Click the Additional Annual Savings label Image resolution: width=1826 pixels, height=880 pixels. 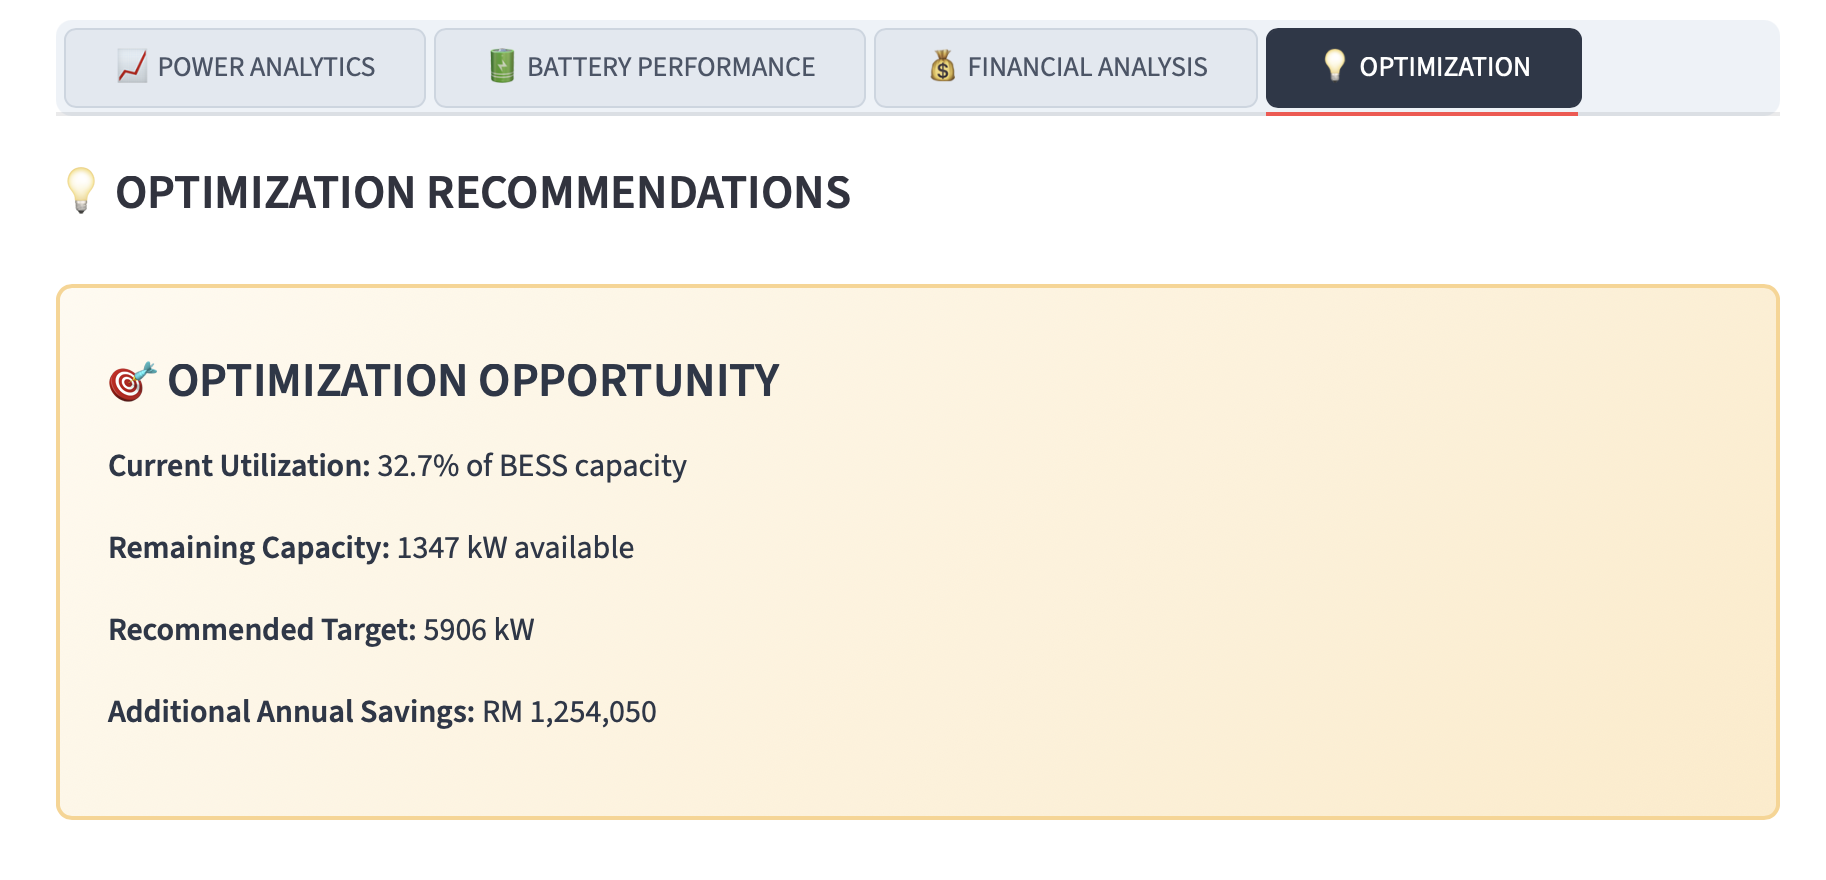pyautogui.click(x=291, y=712)
